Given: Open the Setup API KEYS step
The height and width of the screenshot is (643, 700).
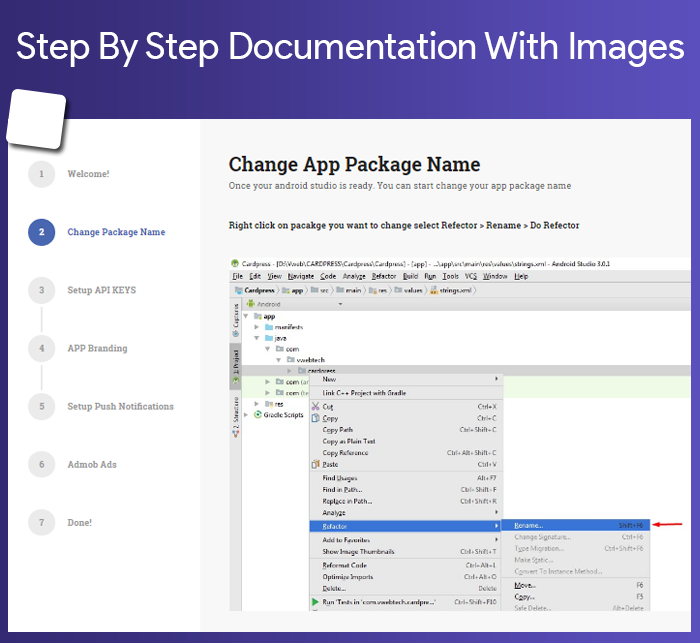Looking at the screenshot, I should [102, 290].
